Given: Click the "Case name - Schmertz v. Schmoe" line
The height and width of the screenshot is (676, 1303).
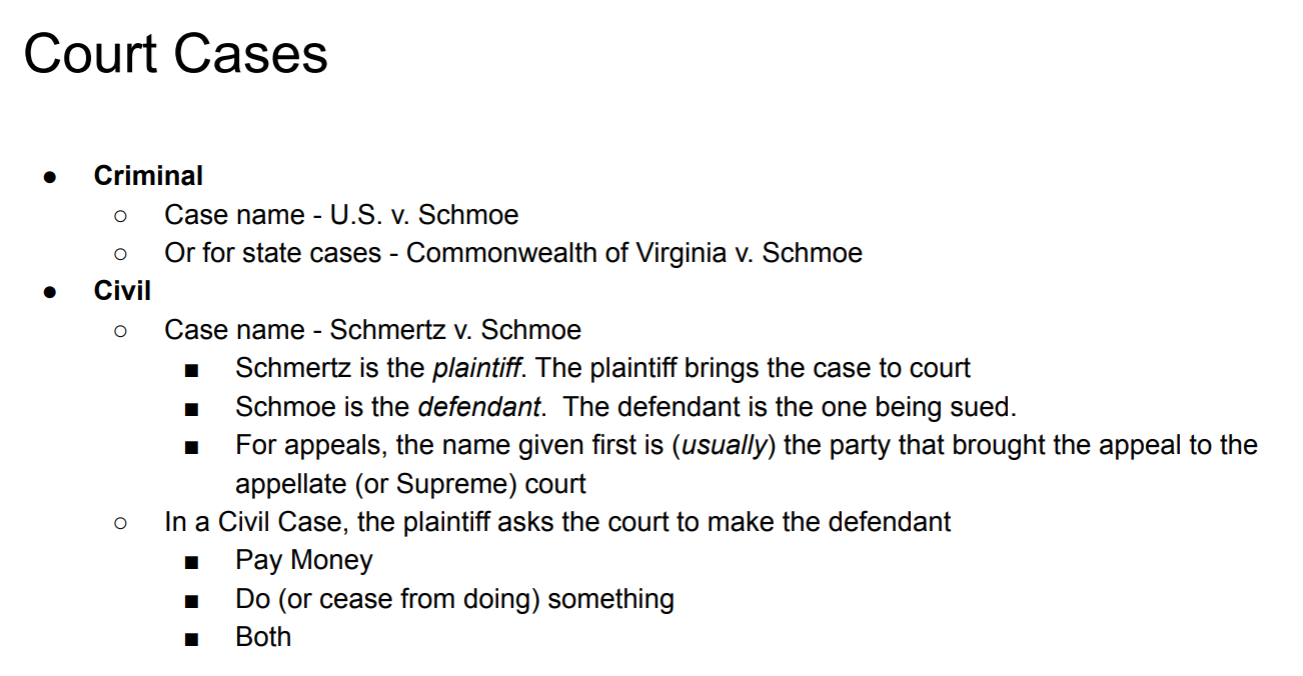Looking at the screenshot, I should (x=372, y=330).
